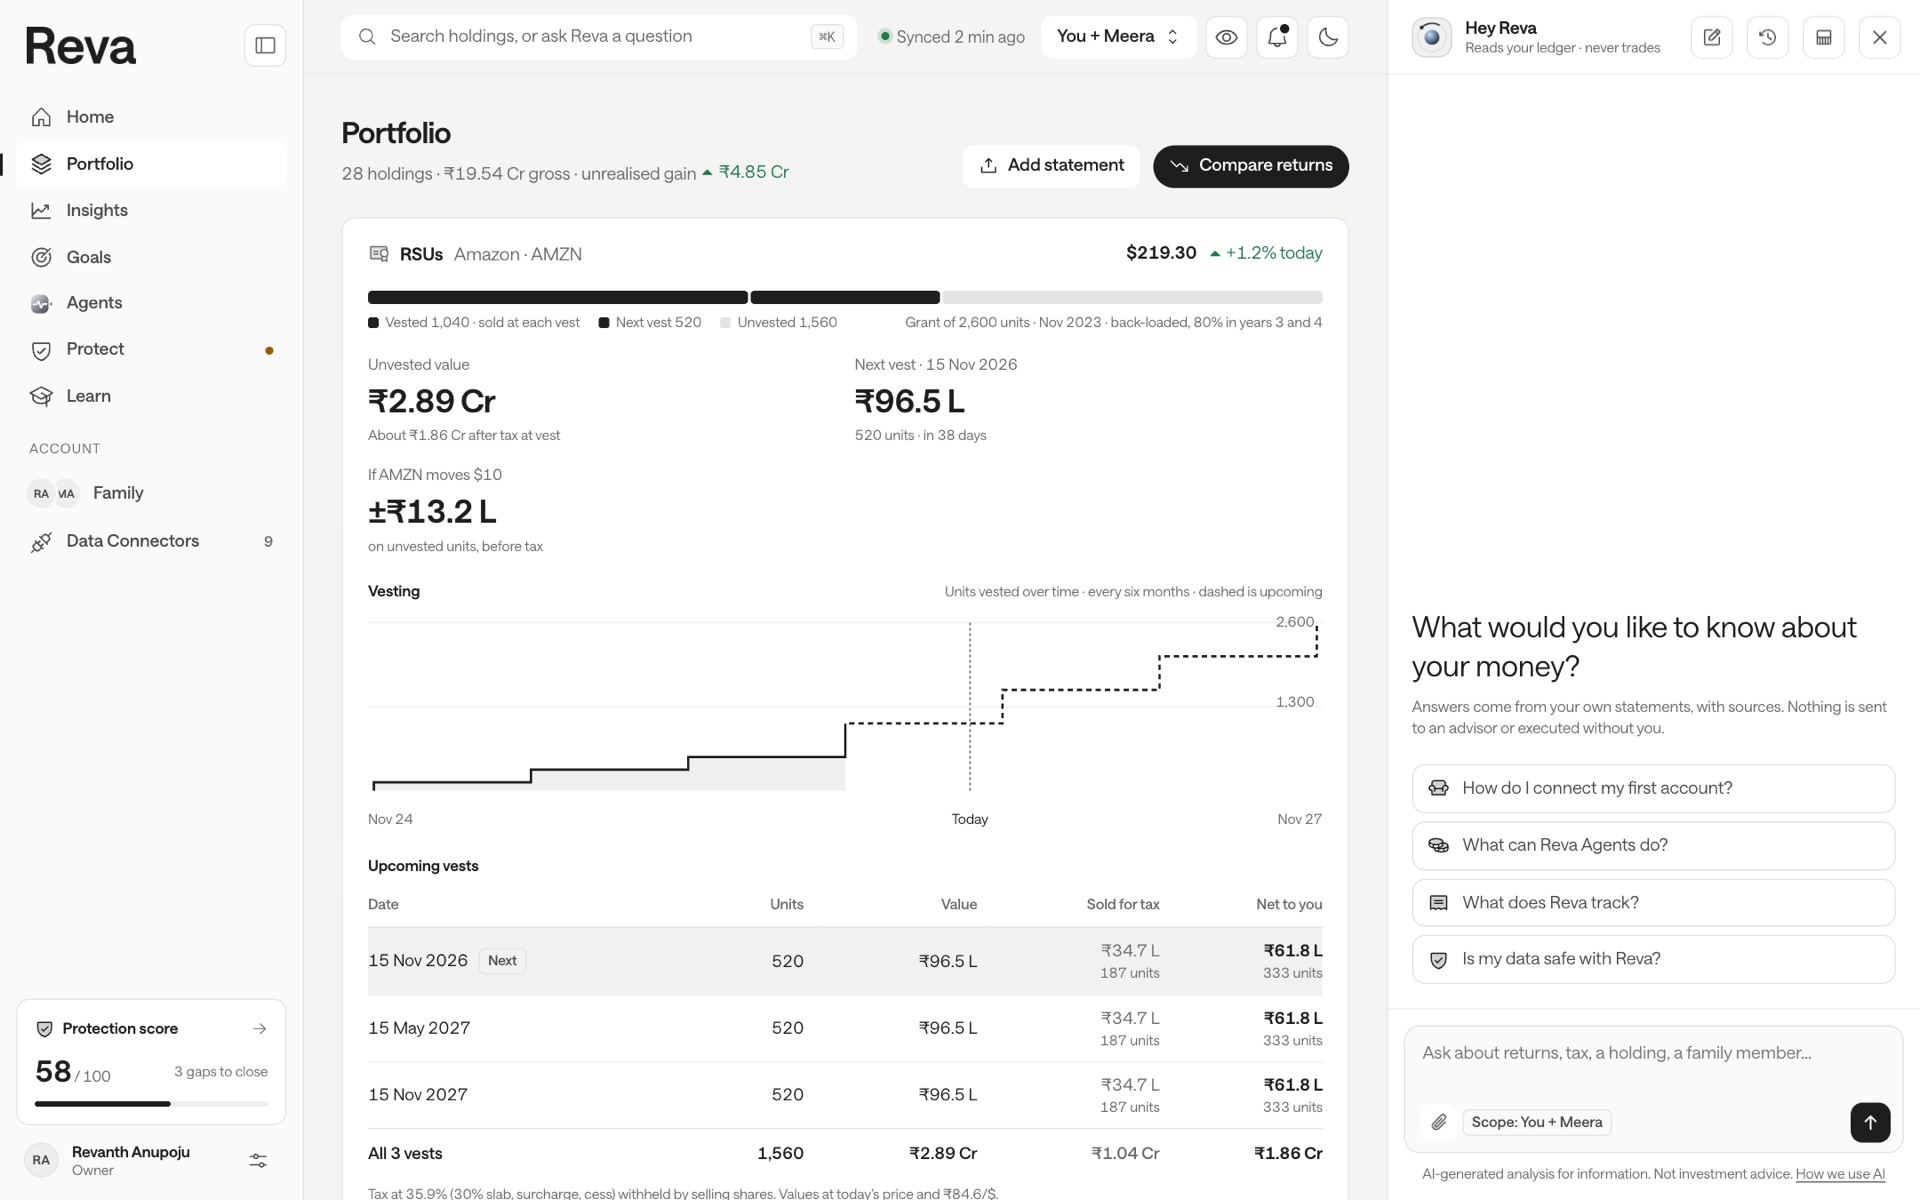Screen dimensions: 1920x1200
Task: Open Insights in the sidebar
Action: (151, 210)
